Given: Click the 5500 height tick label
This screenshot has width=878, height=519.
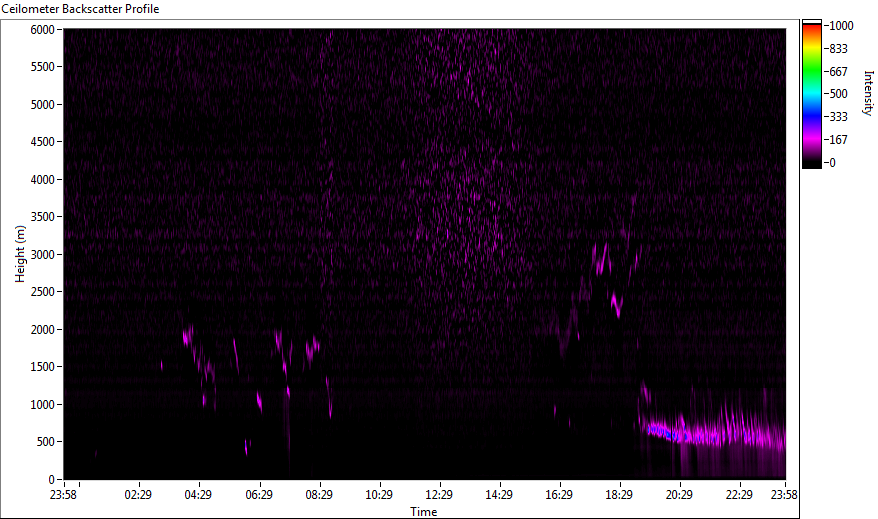Looking at the screenshot, I should point(43,67).
